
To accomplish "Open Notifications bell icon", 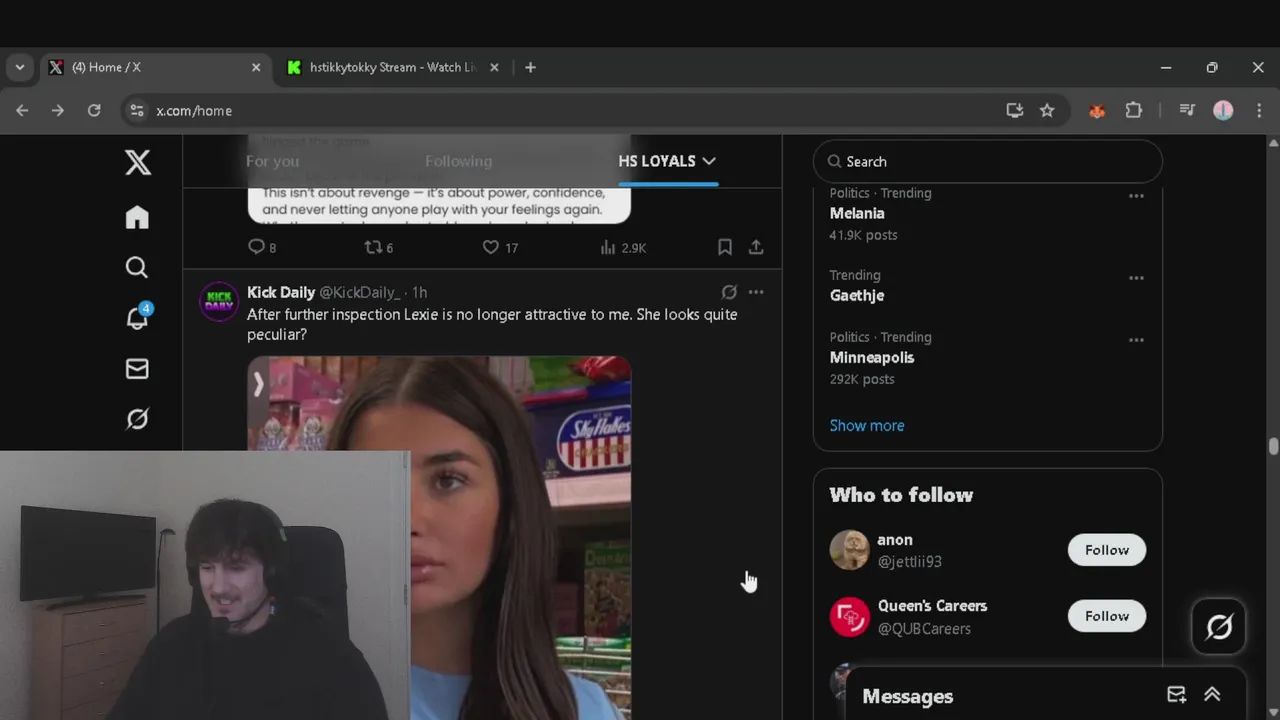I will 137,317.
